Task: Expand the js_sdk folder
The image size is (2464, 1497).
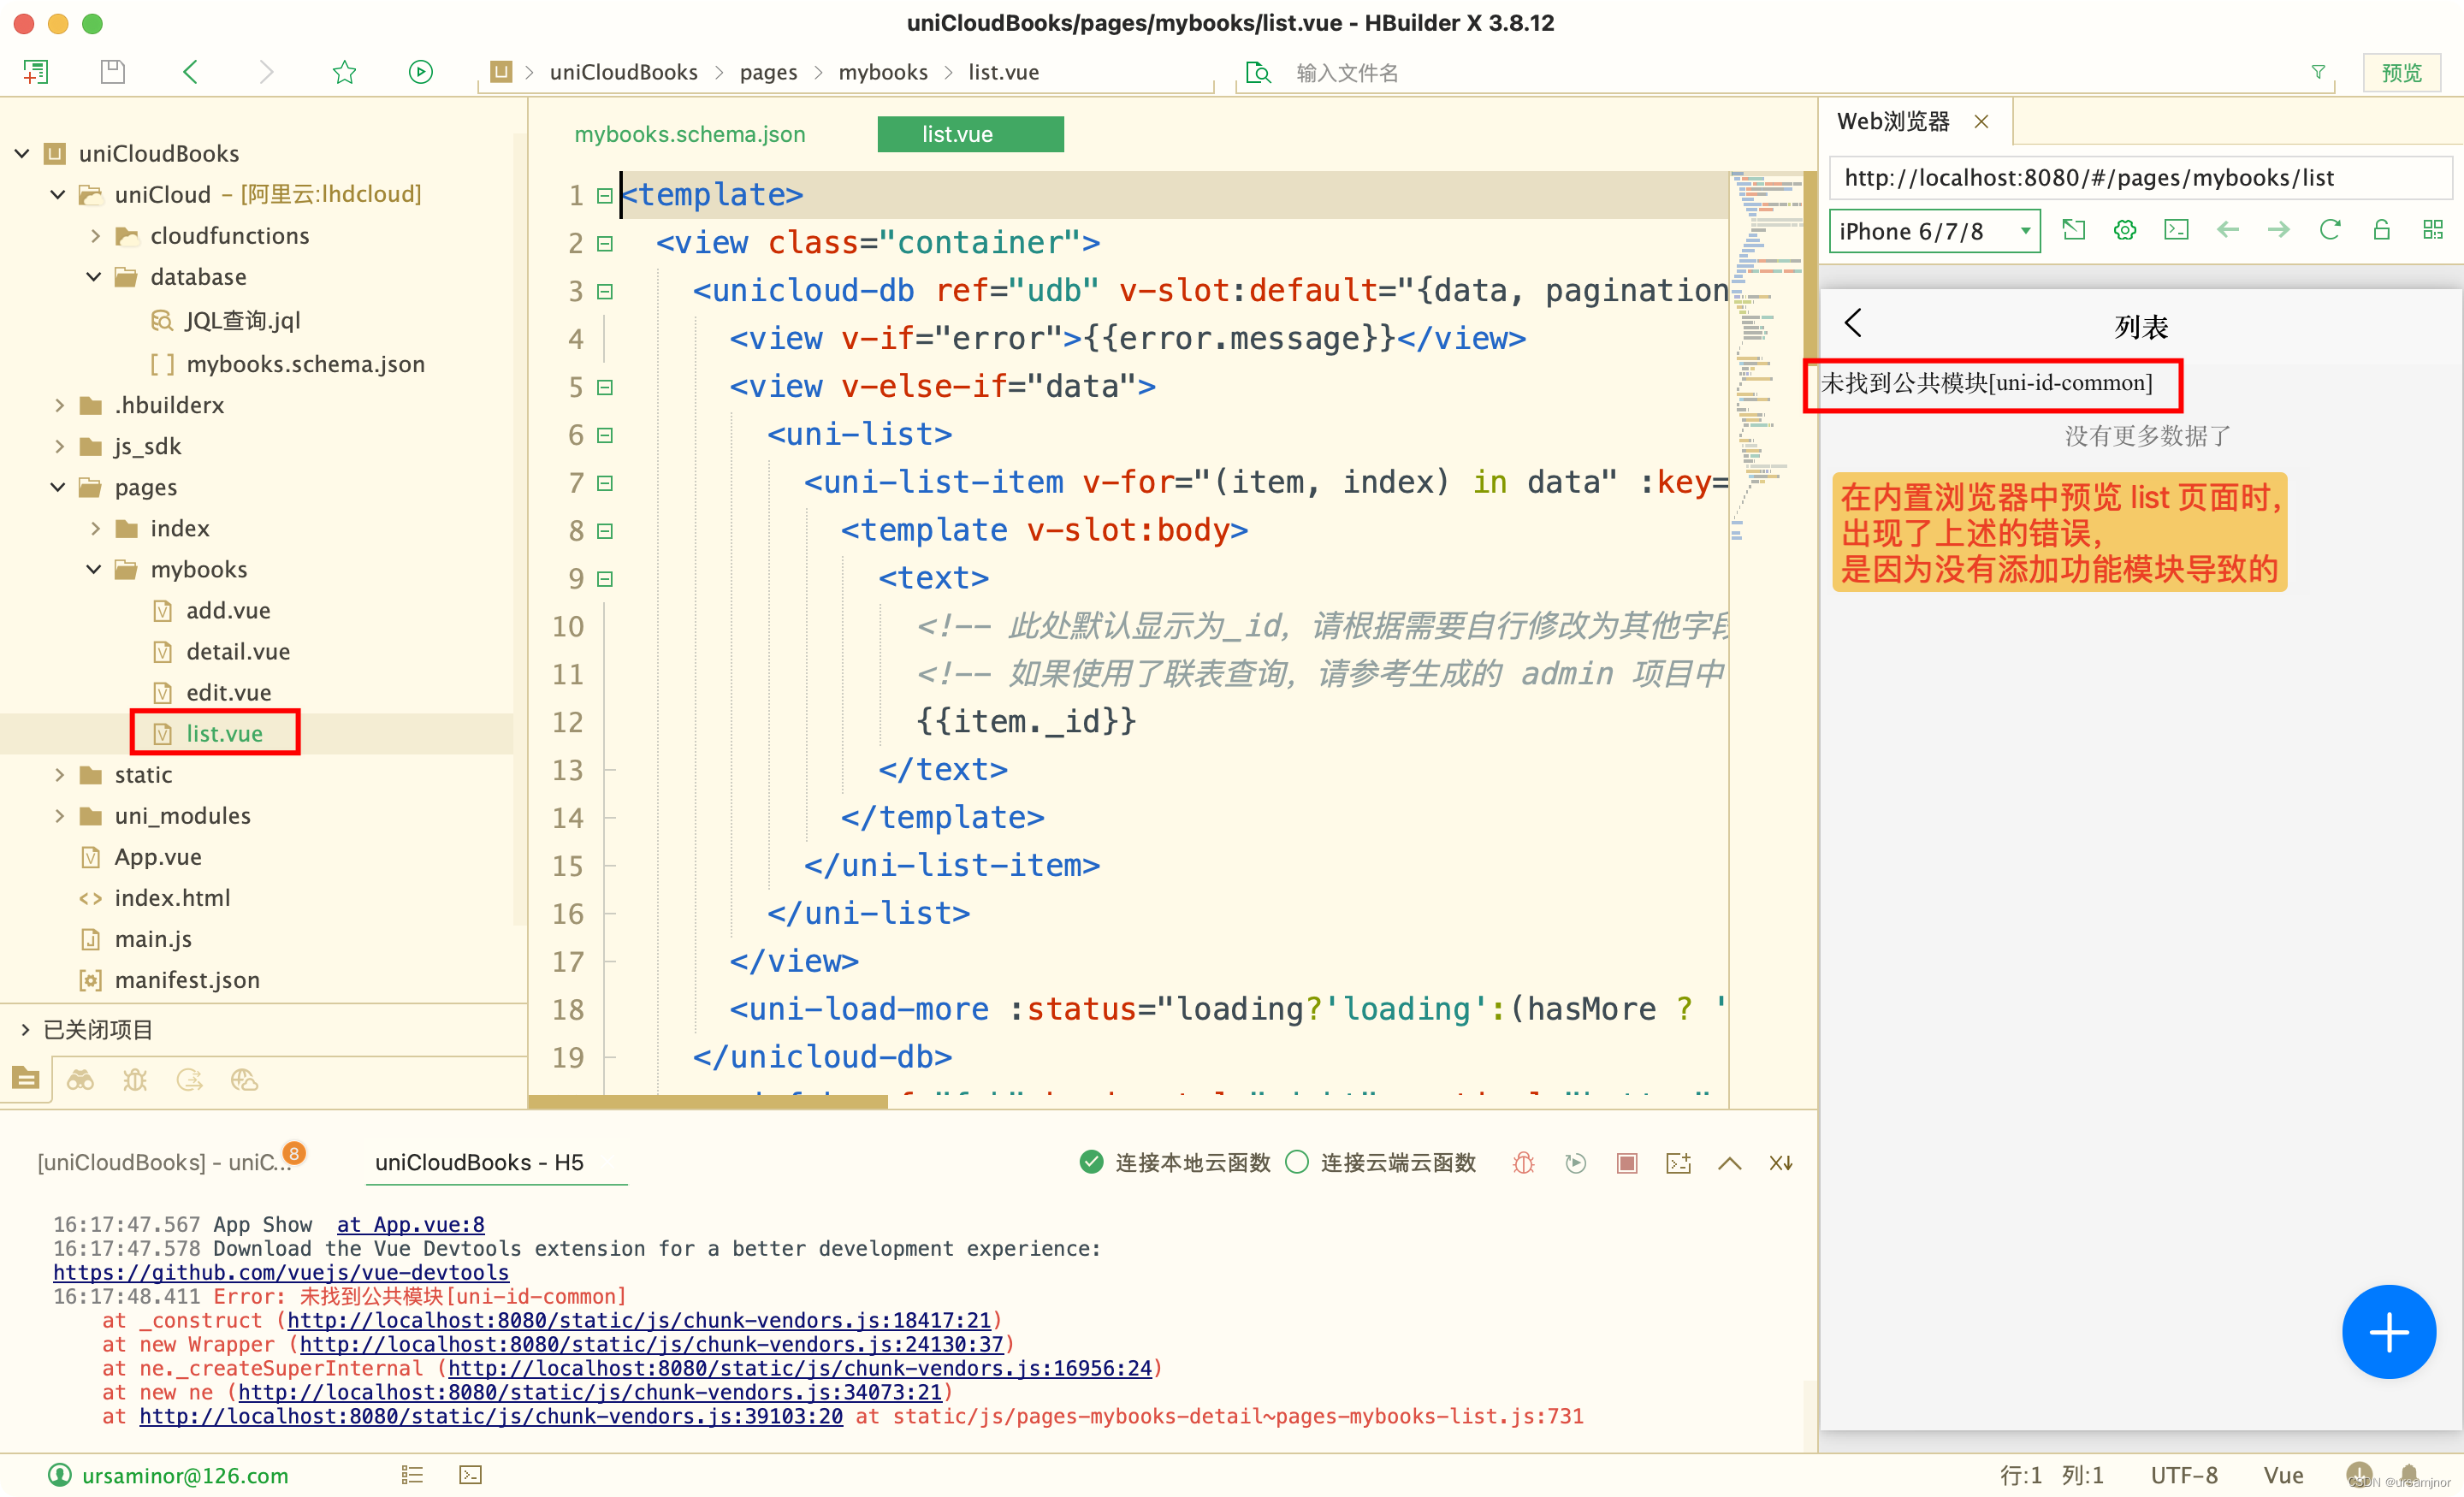Action: [x=59, y=446]
